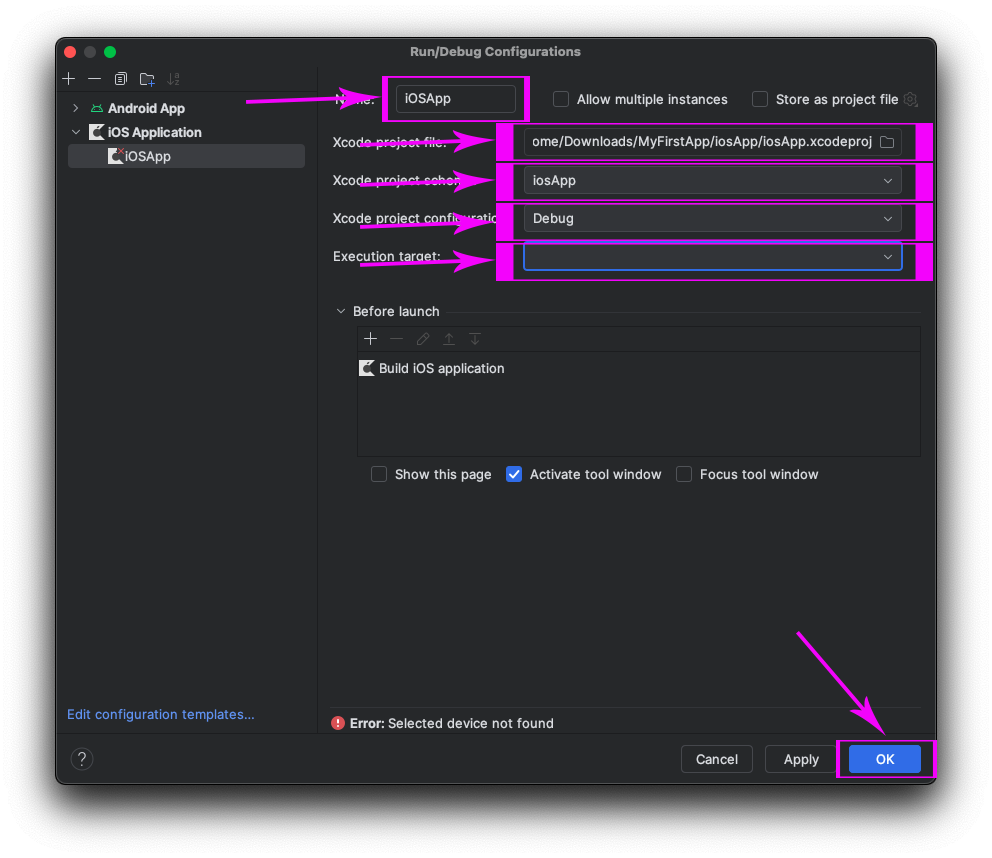Viewport: 992px width, 858px height.
Task: Move the Before launch task up
Action: (449, 339)
